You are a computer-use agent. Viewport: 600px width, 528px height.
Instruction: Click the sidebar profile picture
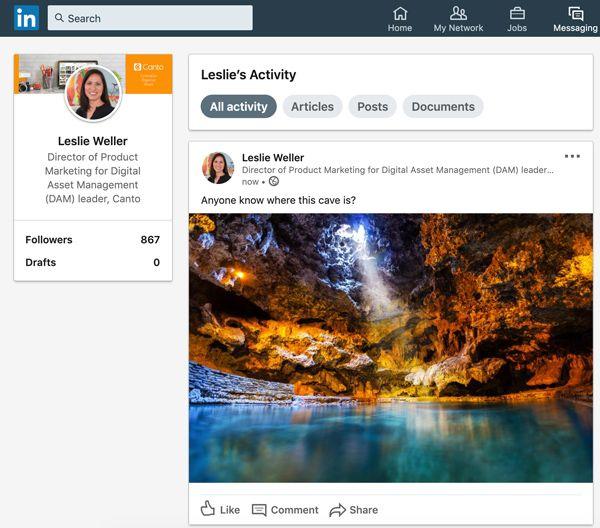pyautogui.click(x=93, y=93)
